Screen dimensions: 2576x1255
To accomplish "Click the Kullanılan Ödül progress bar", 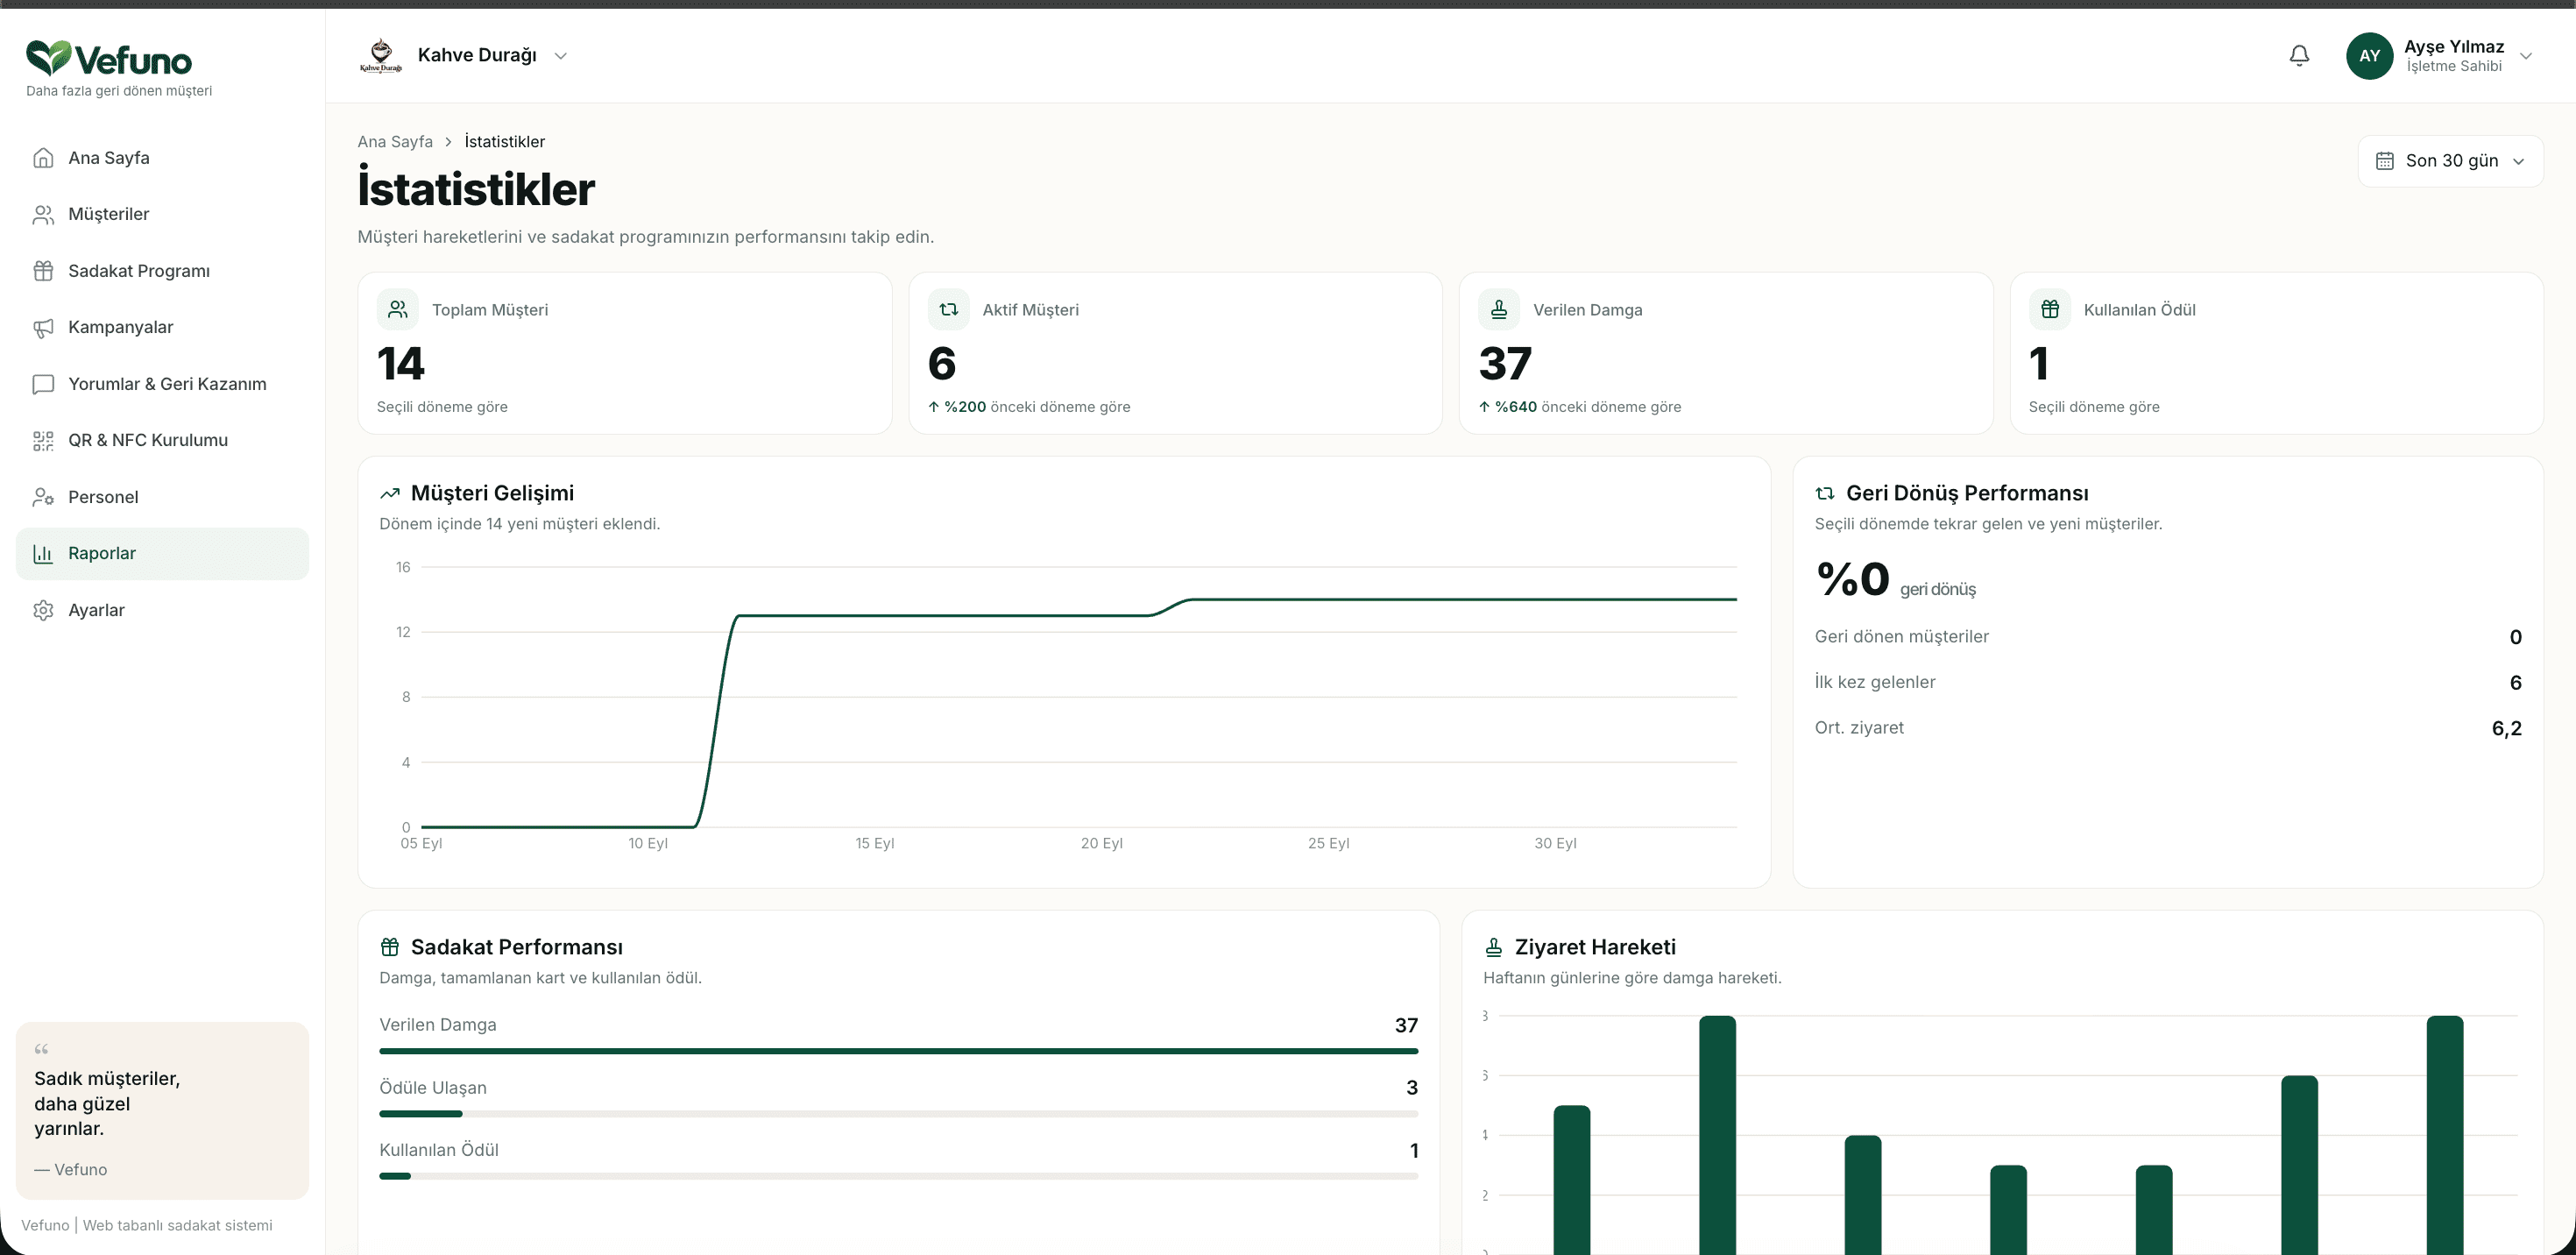I will [898, 1176].
